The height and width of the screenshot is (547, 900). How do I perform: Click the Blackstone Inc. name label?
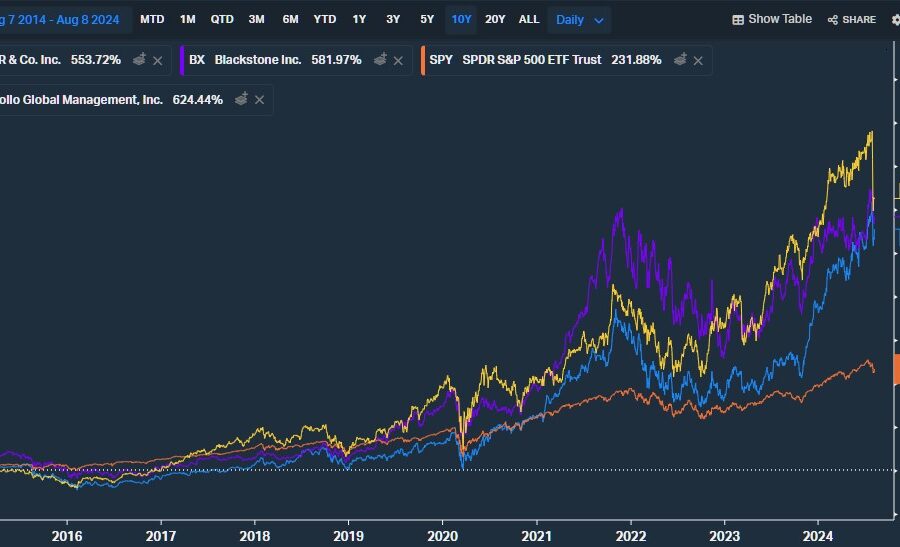coord(258,60)
